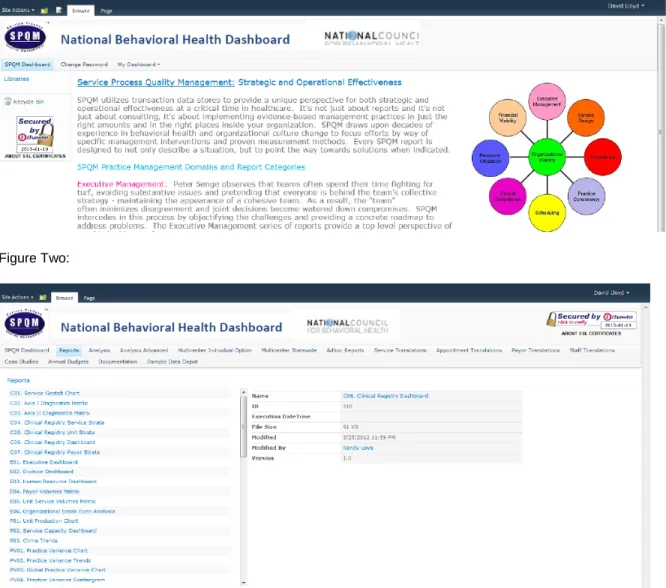The height and width of the screenshot is (588, 666).
Task: Open Annual Budgets
Action: pyautogui.click(x=68, y=362)
